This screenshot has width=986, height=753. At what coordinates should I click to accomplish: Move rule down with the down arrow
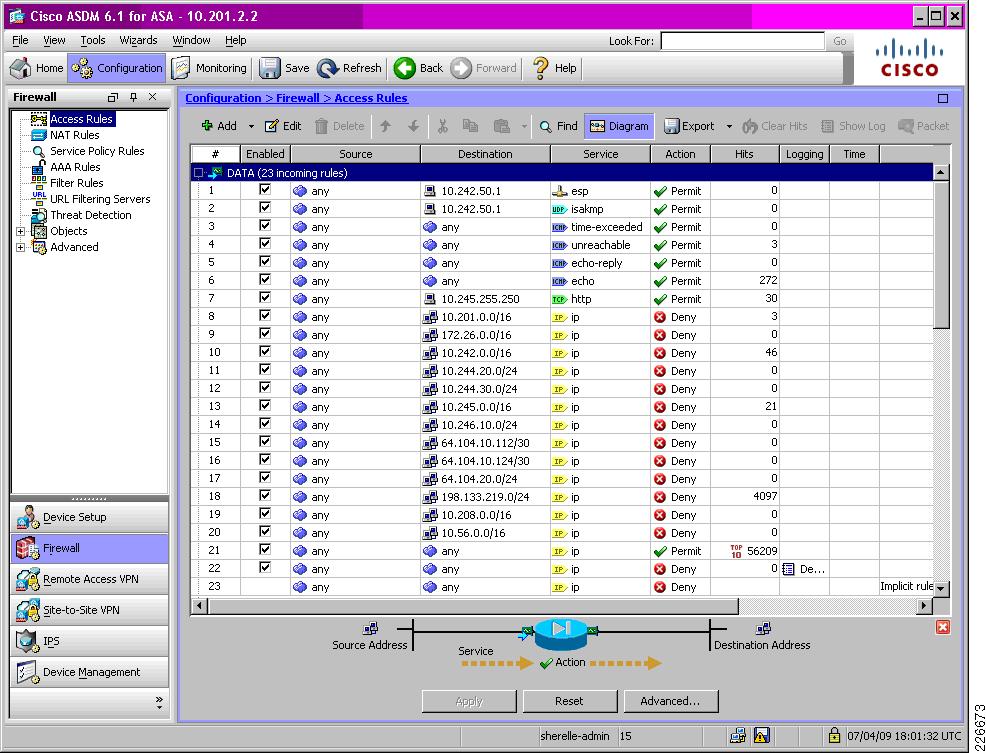[413, 126]
